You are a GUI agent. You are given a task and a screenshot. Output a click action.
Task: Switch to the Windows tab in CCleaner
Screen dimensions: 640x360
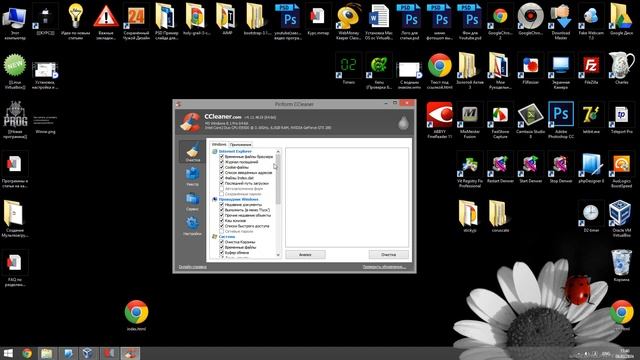tap(219, 144)
